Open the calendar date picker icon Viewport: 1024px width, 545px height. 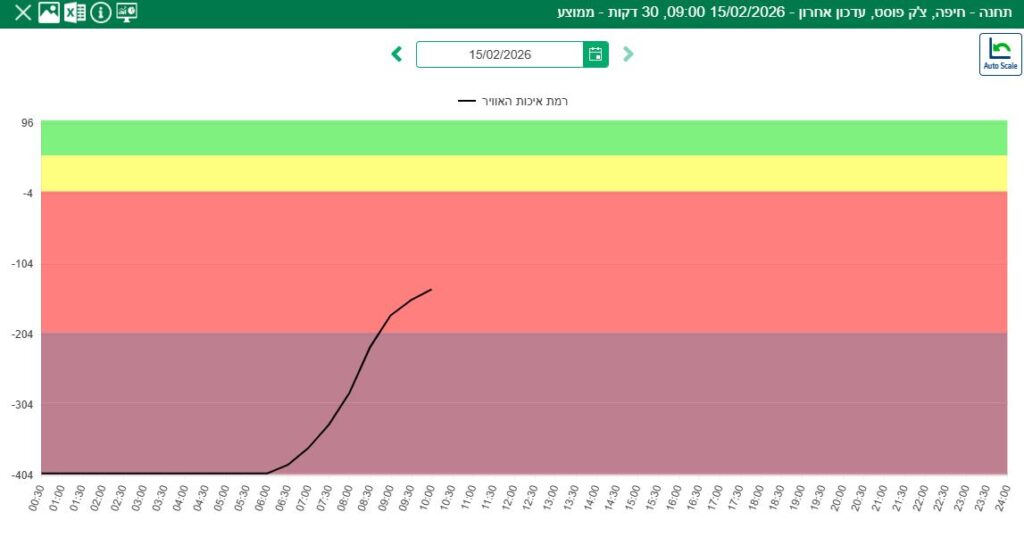595,54
